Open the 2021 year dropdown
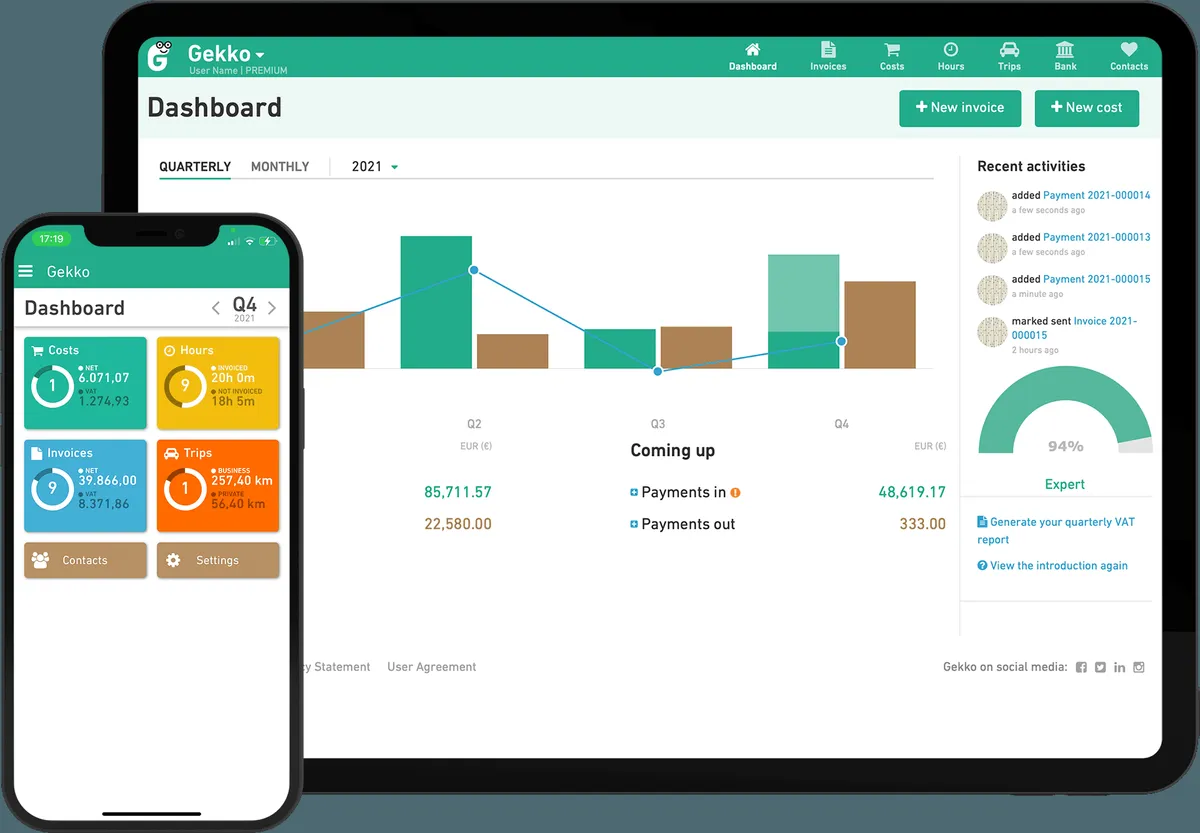This screenshot has height=833, width=1200. click(375, 167)
